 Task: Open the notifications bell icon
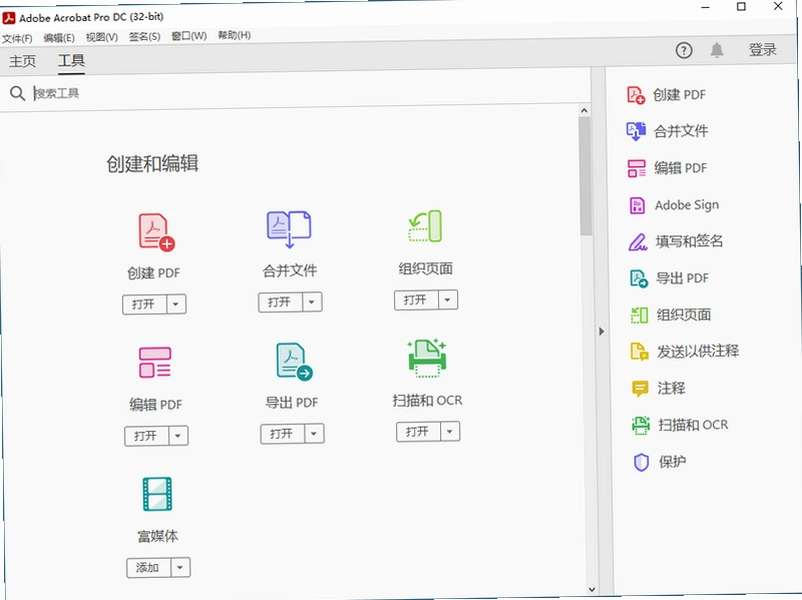(x=717, y=50)
